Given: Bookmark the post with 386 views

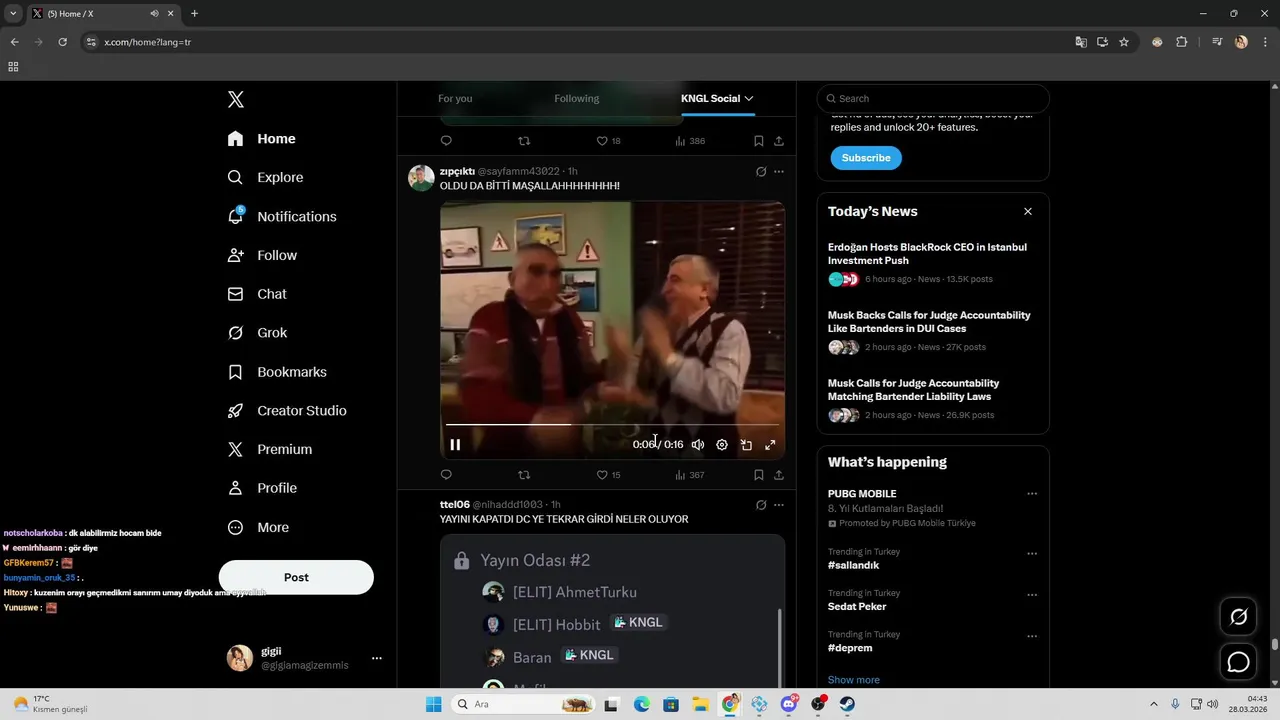Looking at the screenshot, I should pyautogui.click(x=759, y=141).
